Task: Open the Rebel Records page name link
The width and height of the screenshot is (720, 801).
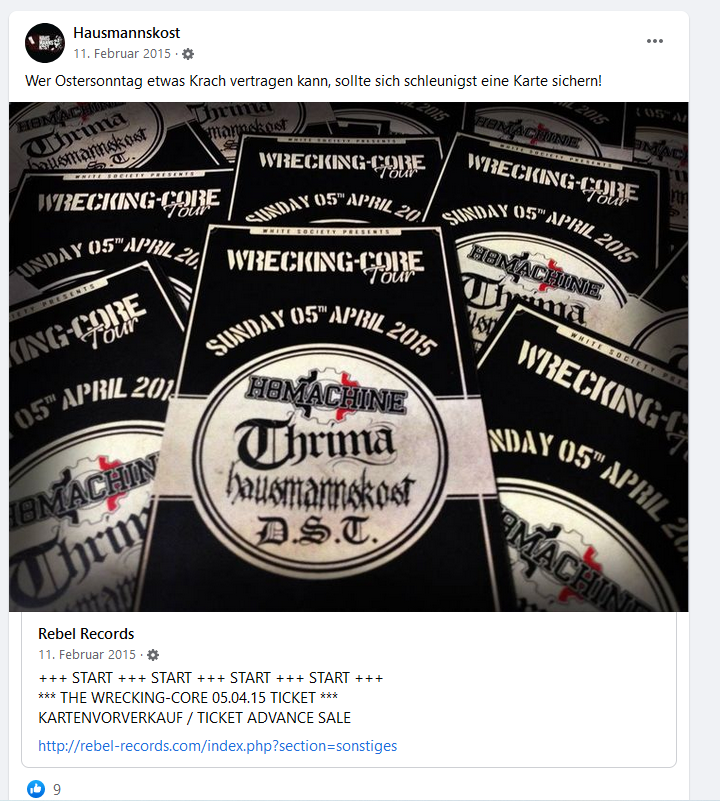Action: (x=86, y=634)
